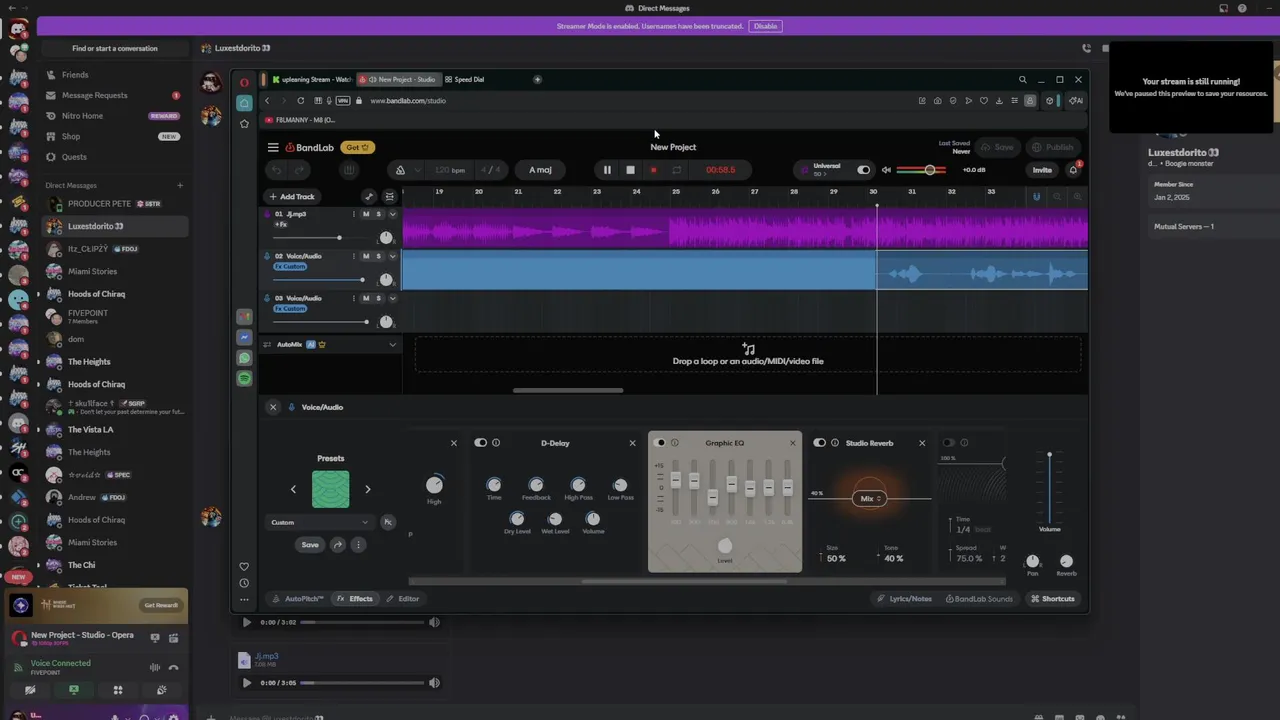Switch to the Effects tab
This screenshot has height=720, width=1280.
355,599
